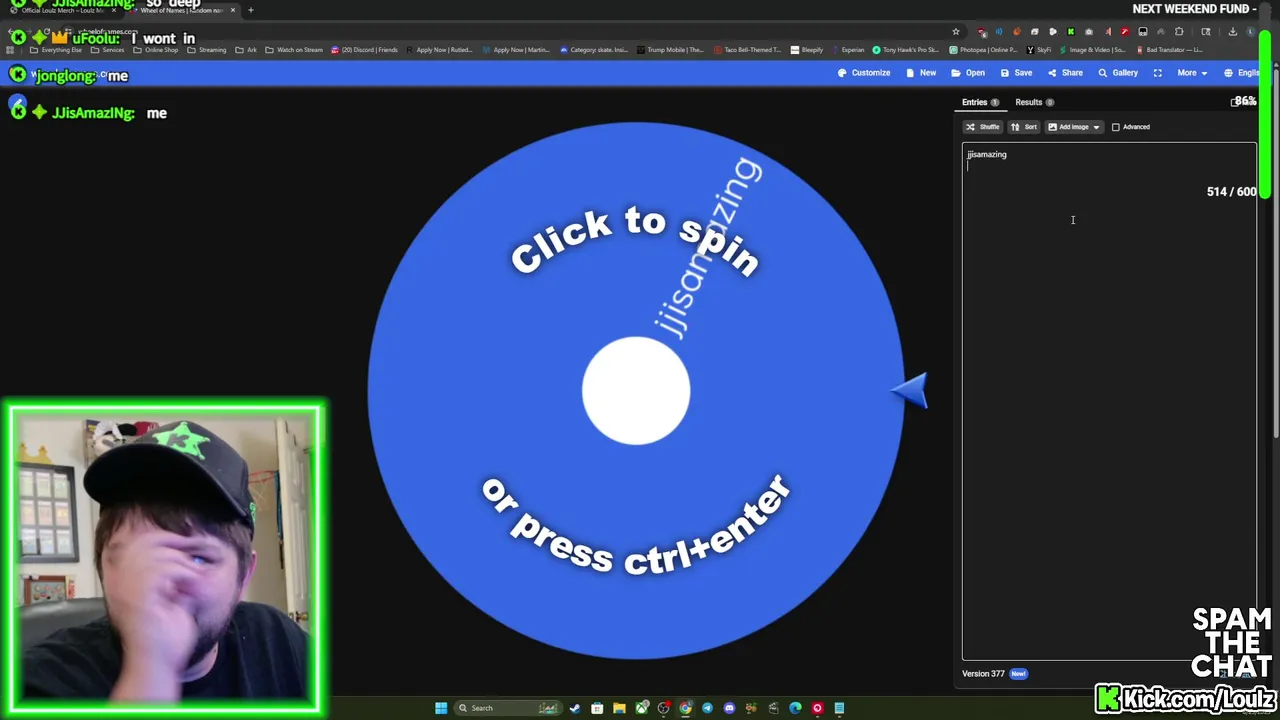Viewport: 1280px width, 720px height.
Task: Click the New badge beside Version 377
Action: (1018, 674)
